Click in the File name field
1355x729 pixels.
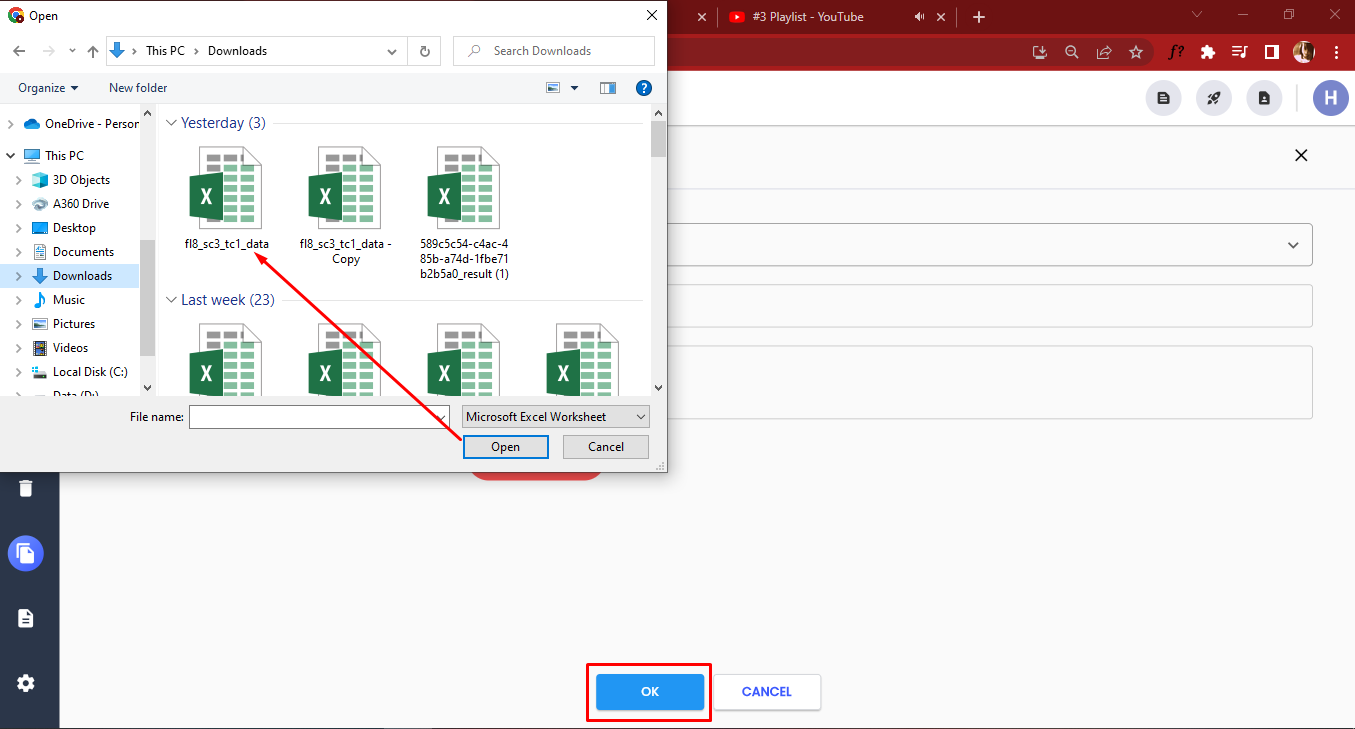tap(319, 417)
